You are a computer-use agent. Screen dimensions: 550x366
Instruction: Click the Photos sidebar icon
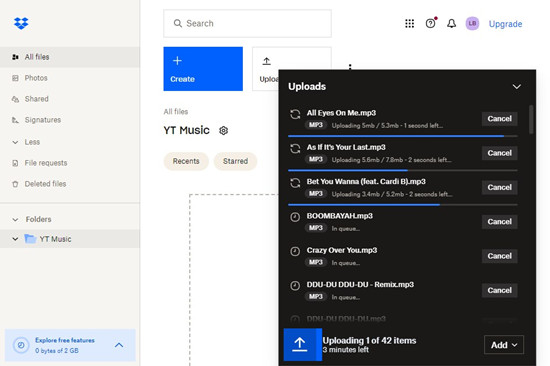15,78
